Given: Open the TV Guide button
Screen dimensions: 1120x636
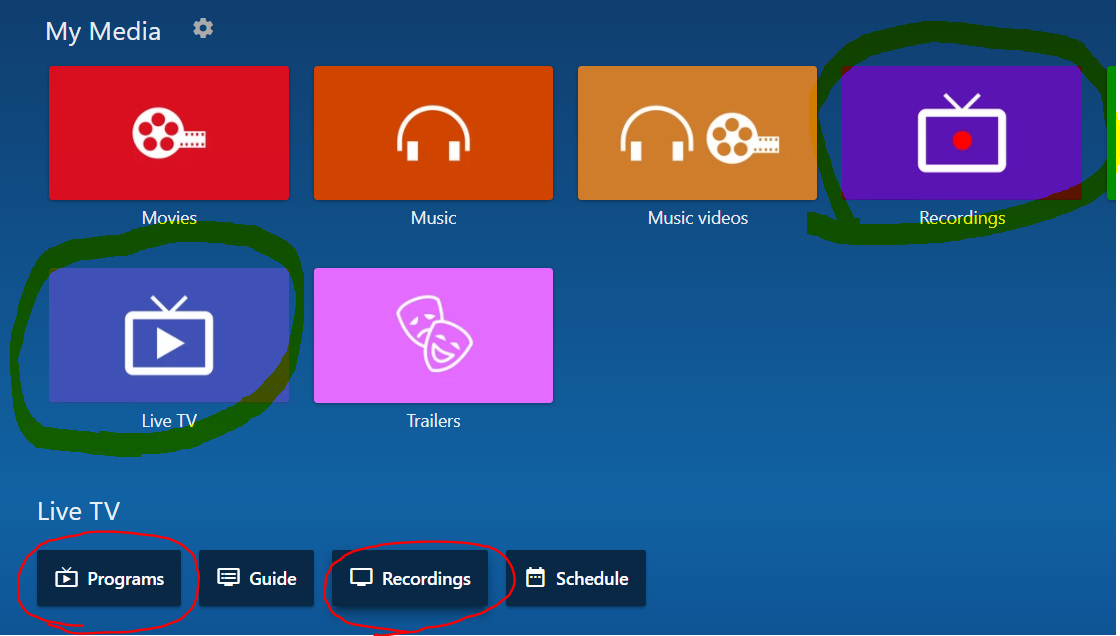Looking at the screenshot, I should 256,578.
